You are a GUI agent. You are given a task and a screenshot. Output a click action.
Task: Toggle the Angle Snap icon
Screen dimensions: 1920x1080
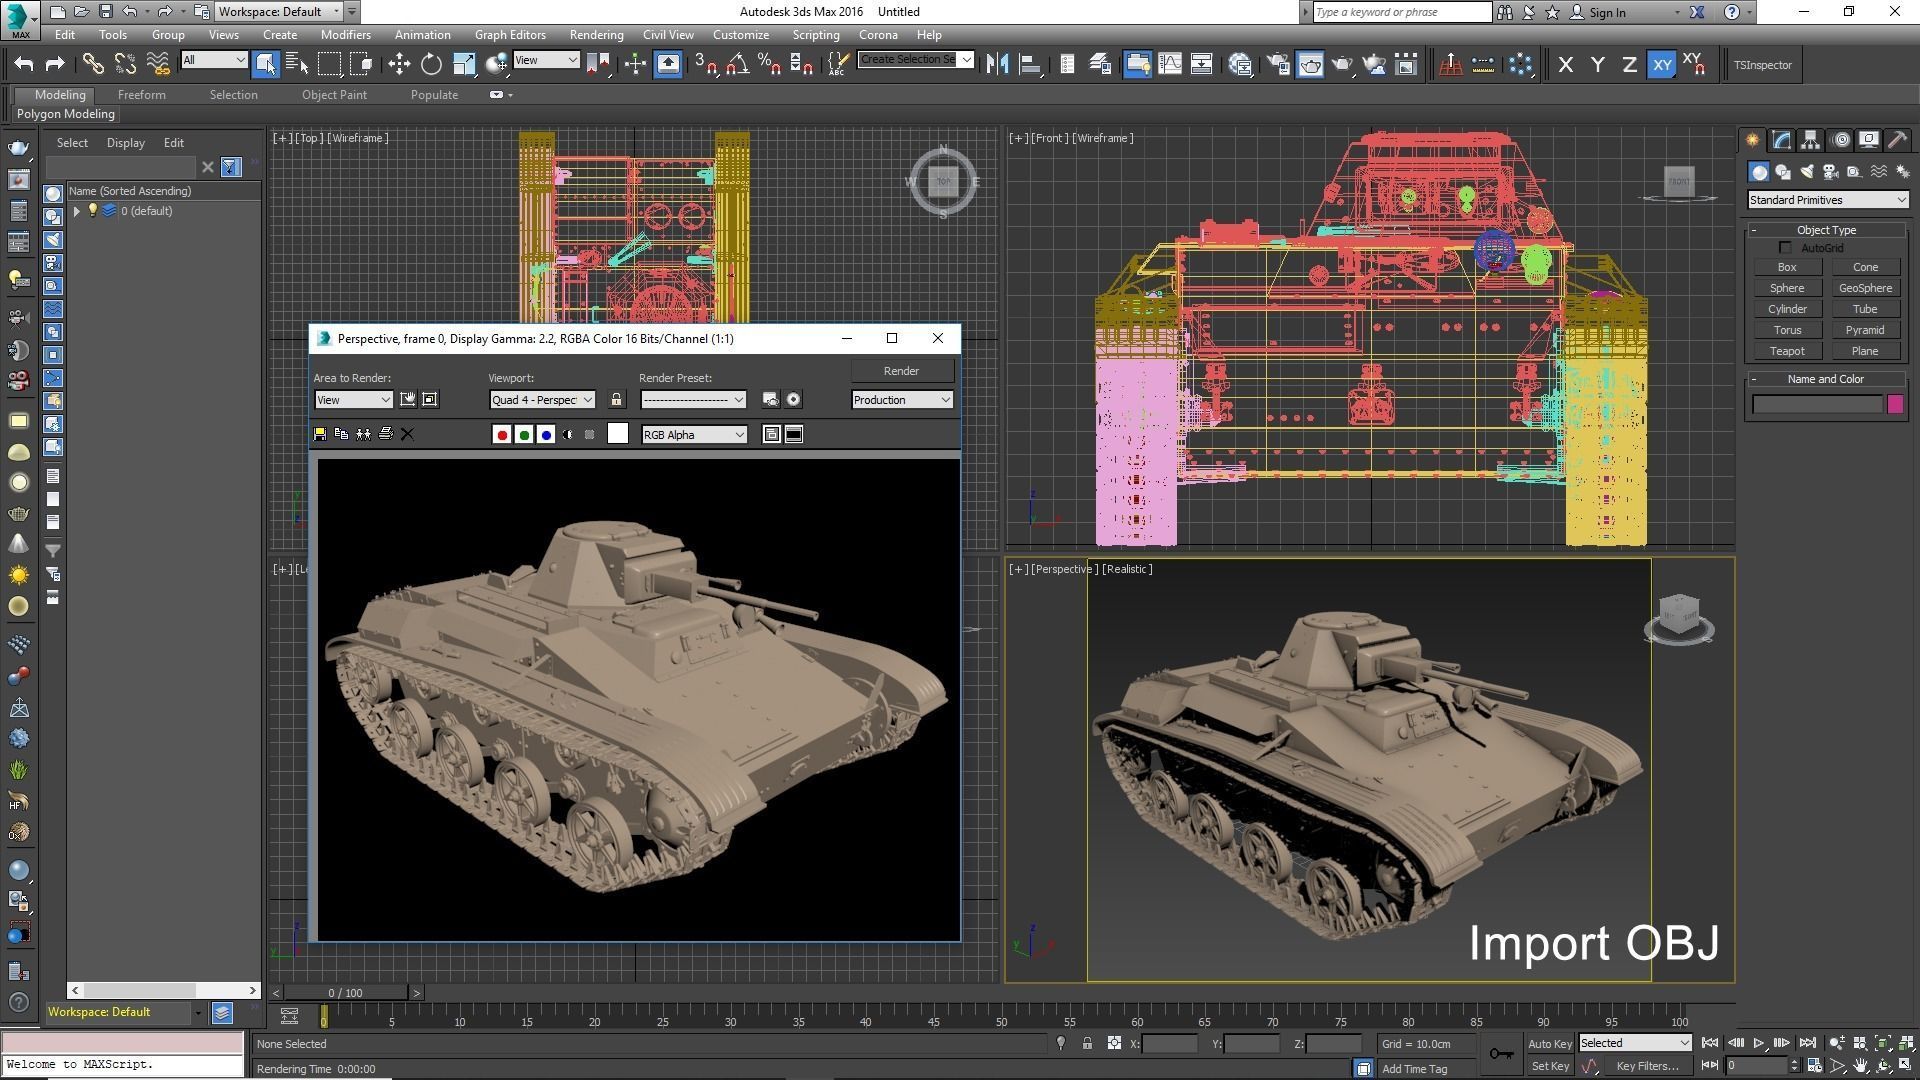coord(737,64)
